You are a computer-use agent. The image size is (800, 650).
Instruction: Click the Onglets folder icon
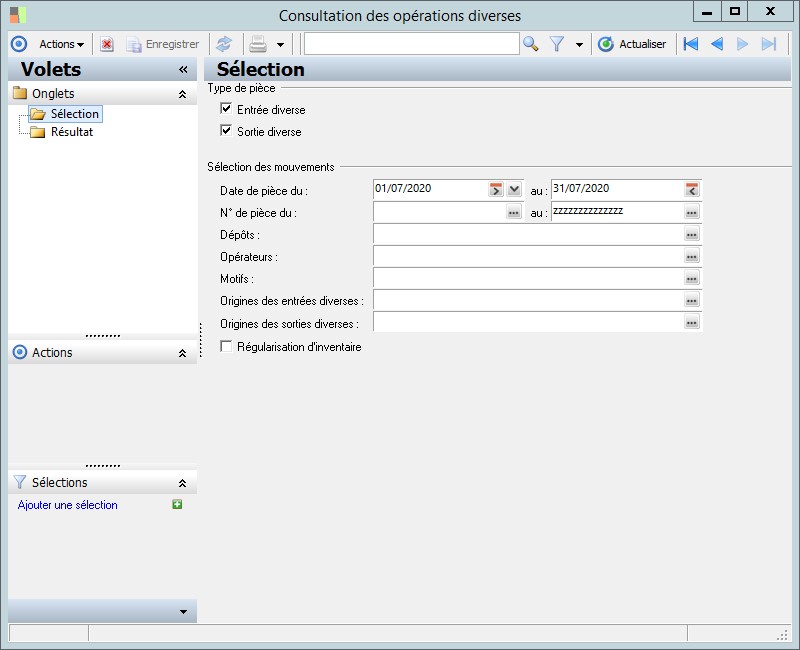pos(20,93)
